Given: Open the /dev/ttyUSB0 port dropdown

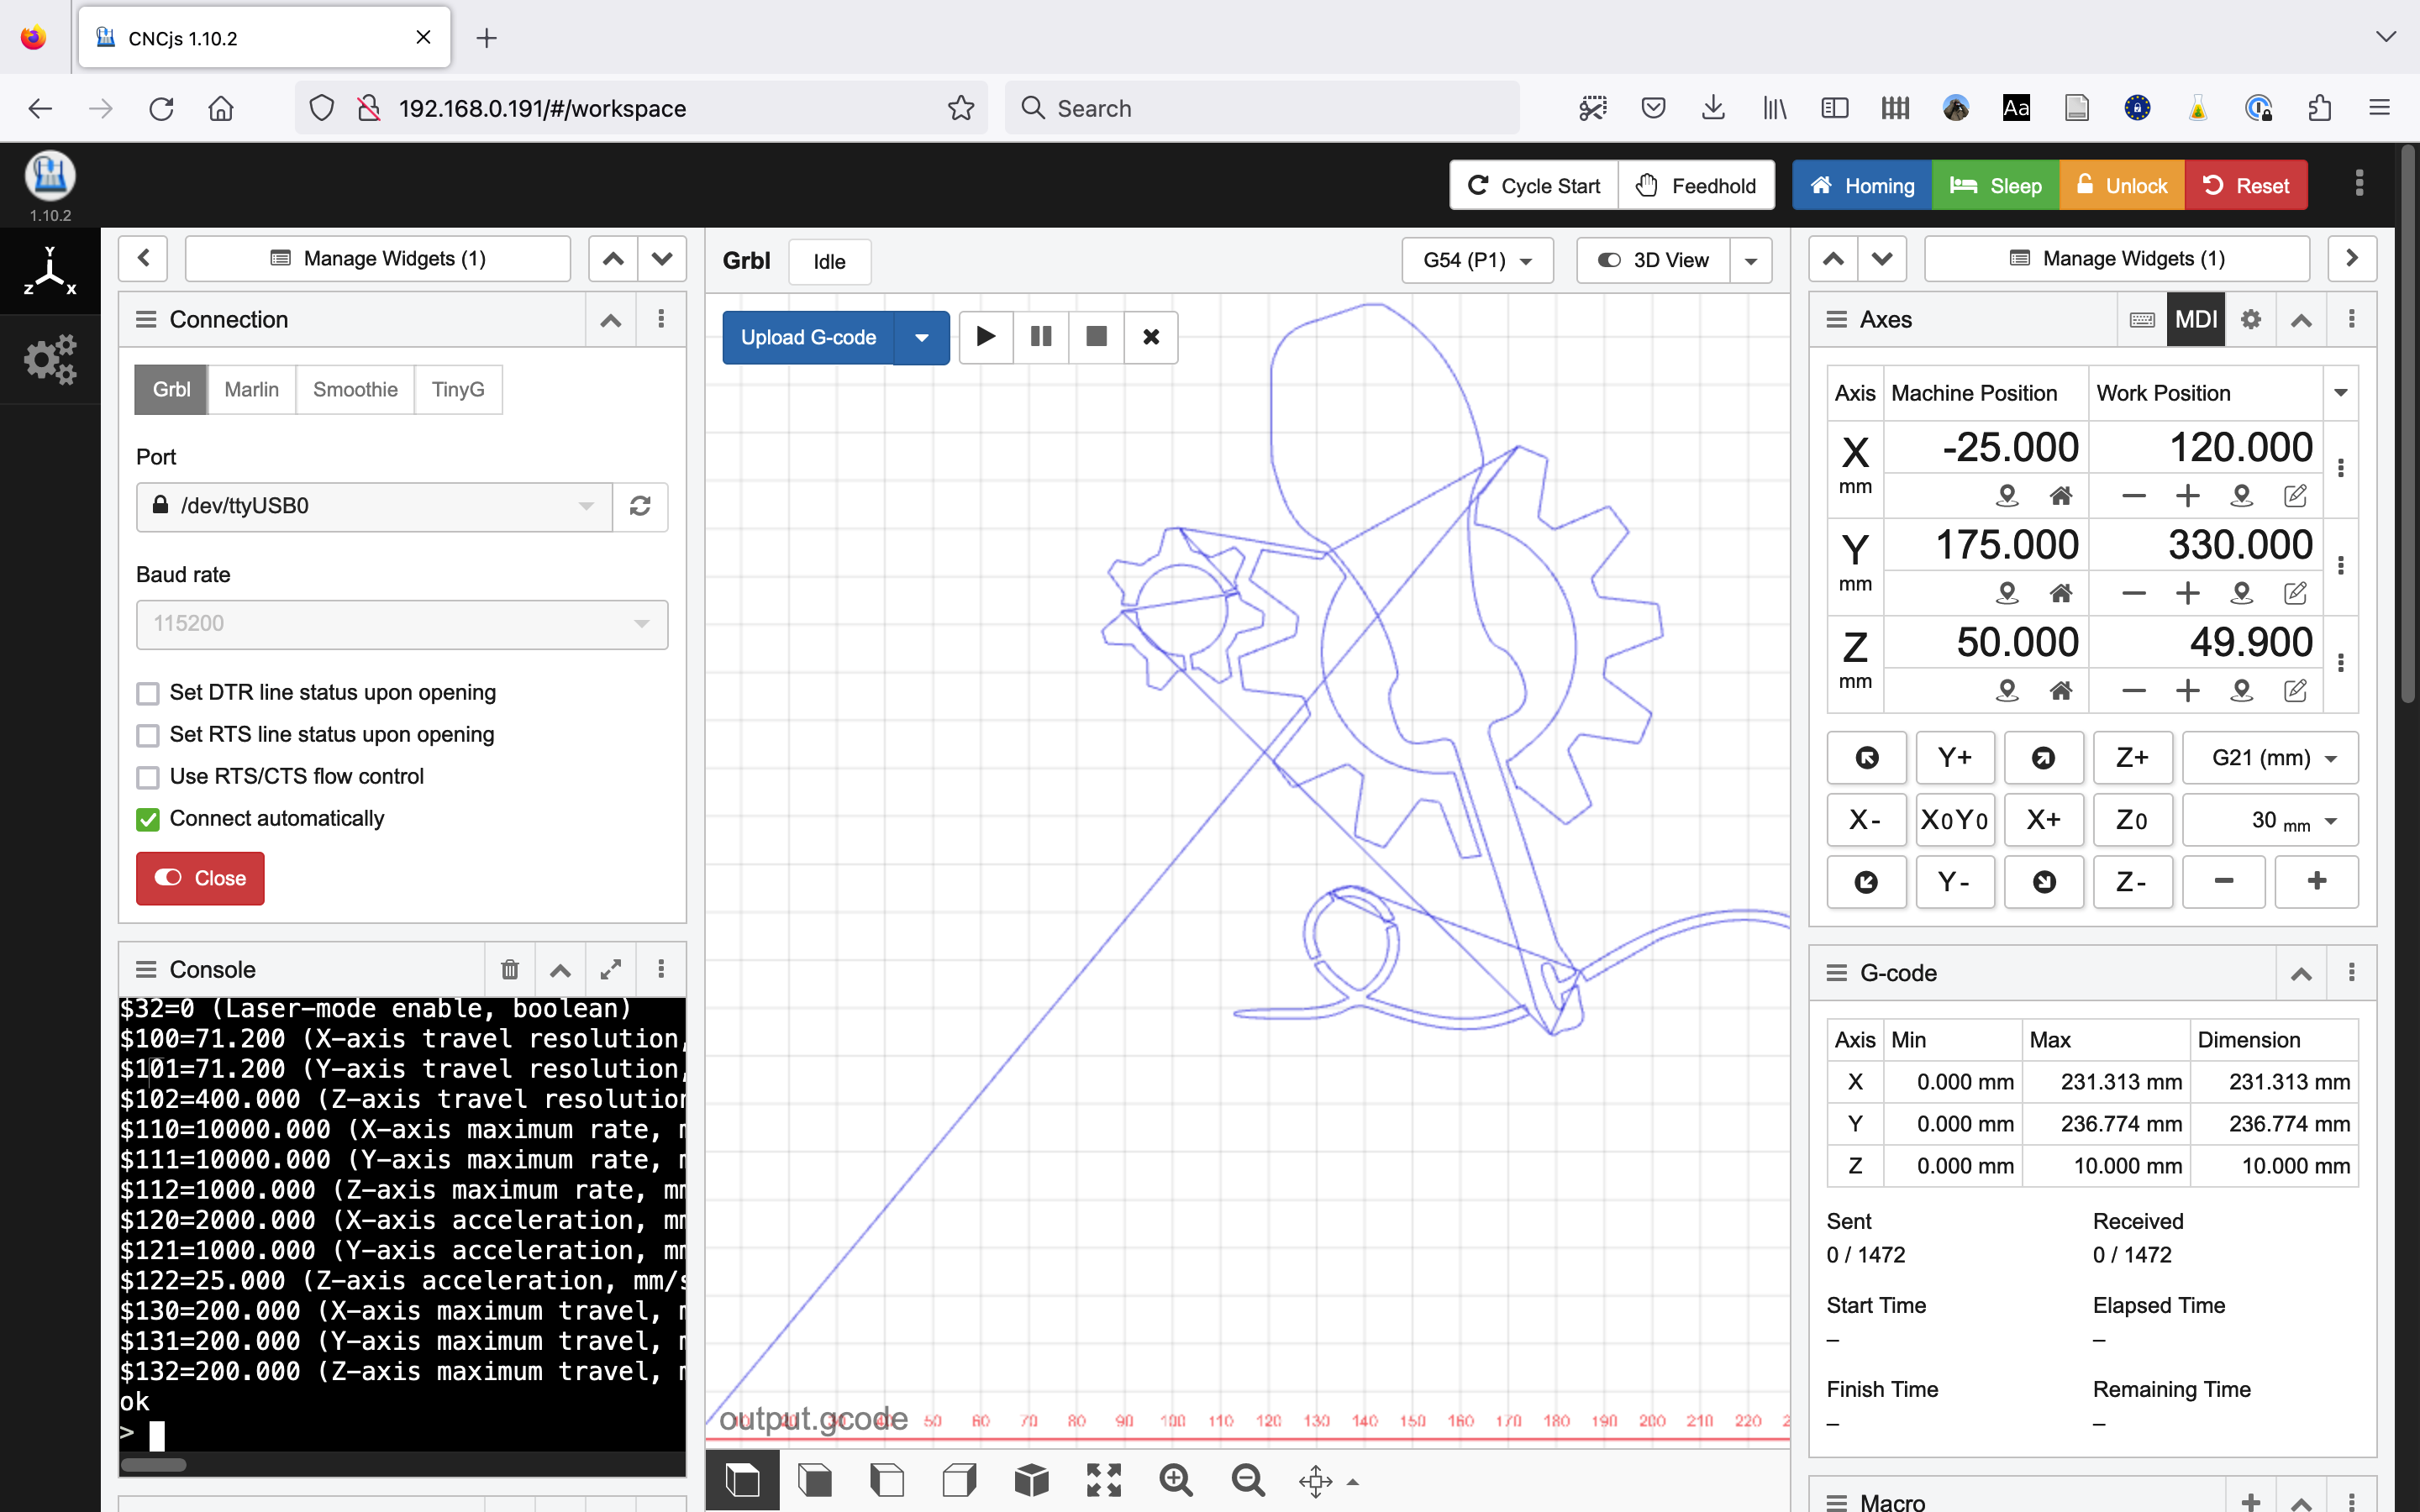Looking at the screenshot, I should (x=374, y=506).
